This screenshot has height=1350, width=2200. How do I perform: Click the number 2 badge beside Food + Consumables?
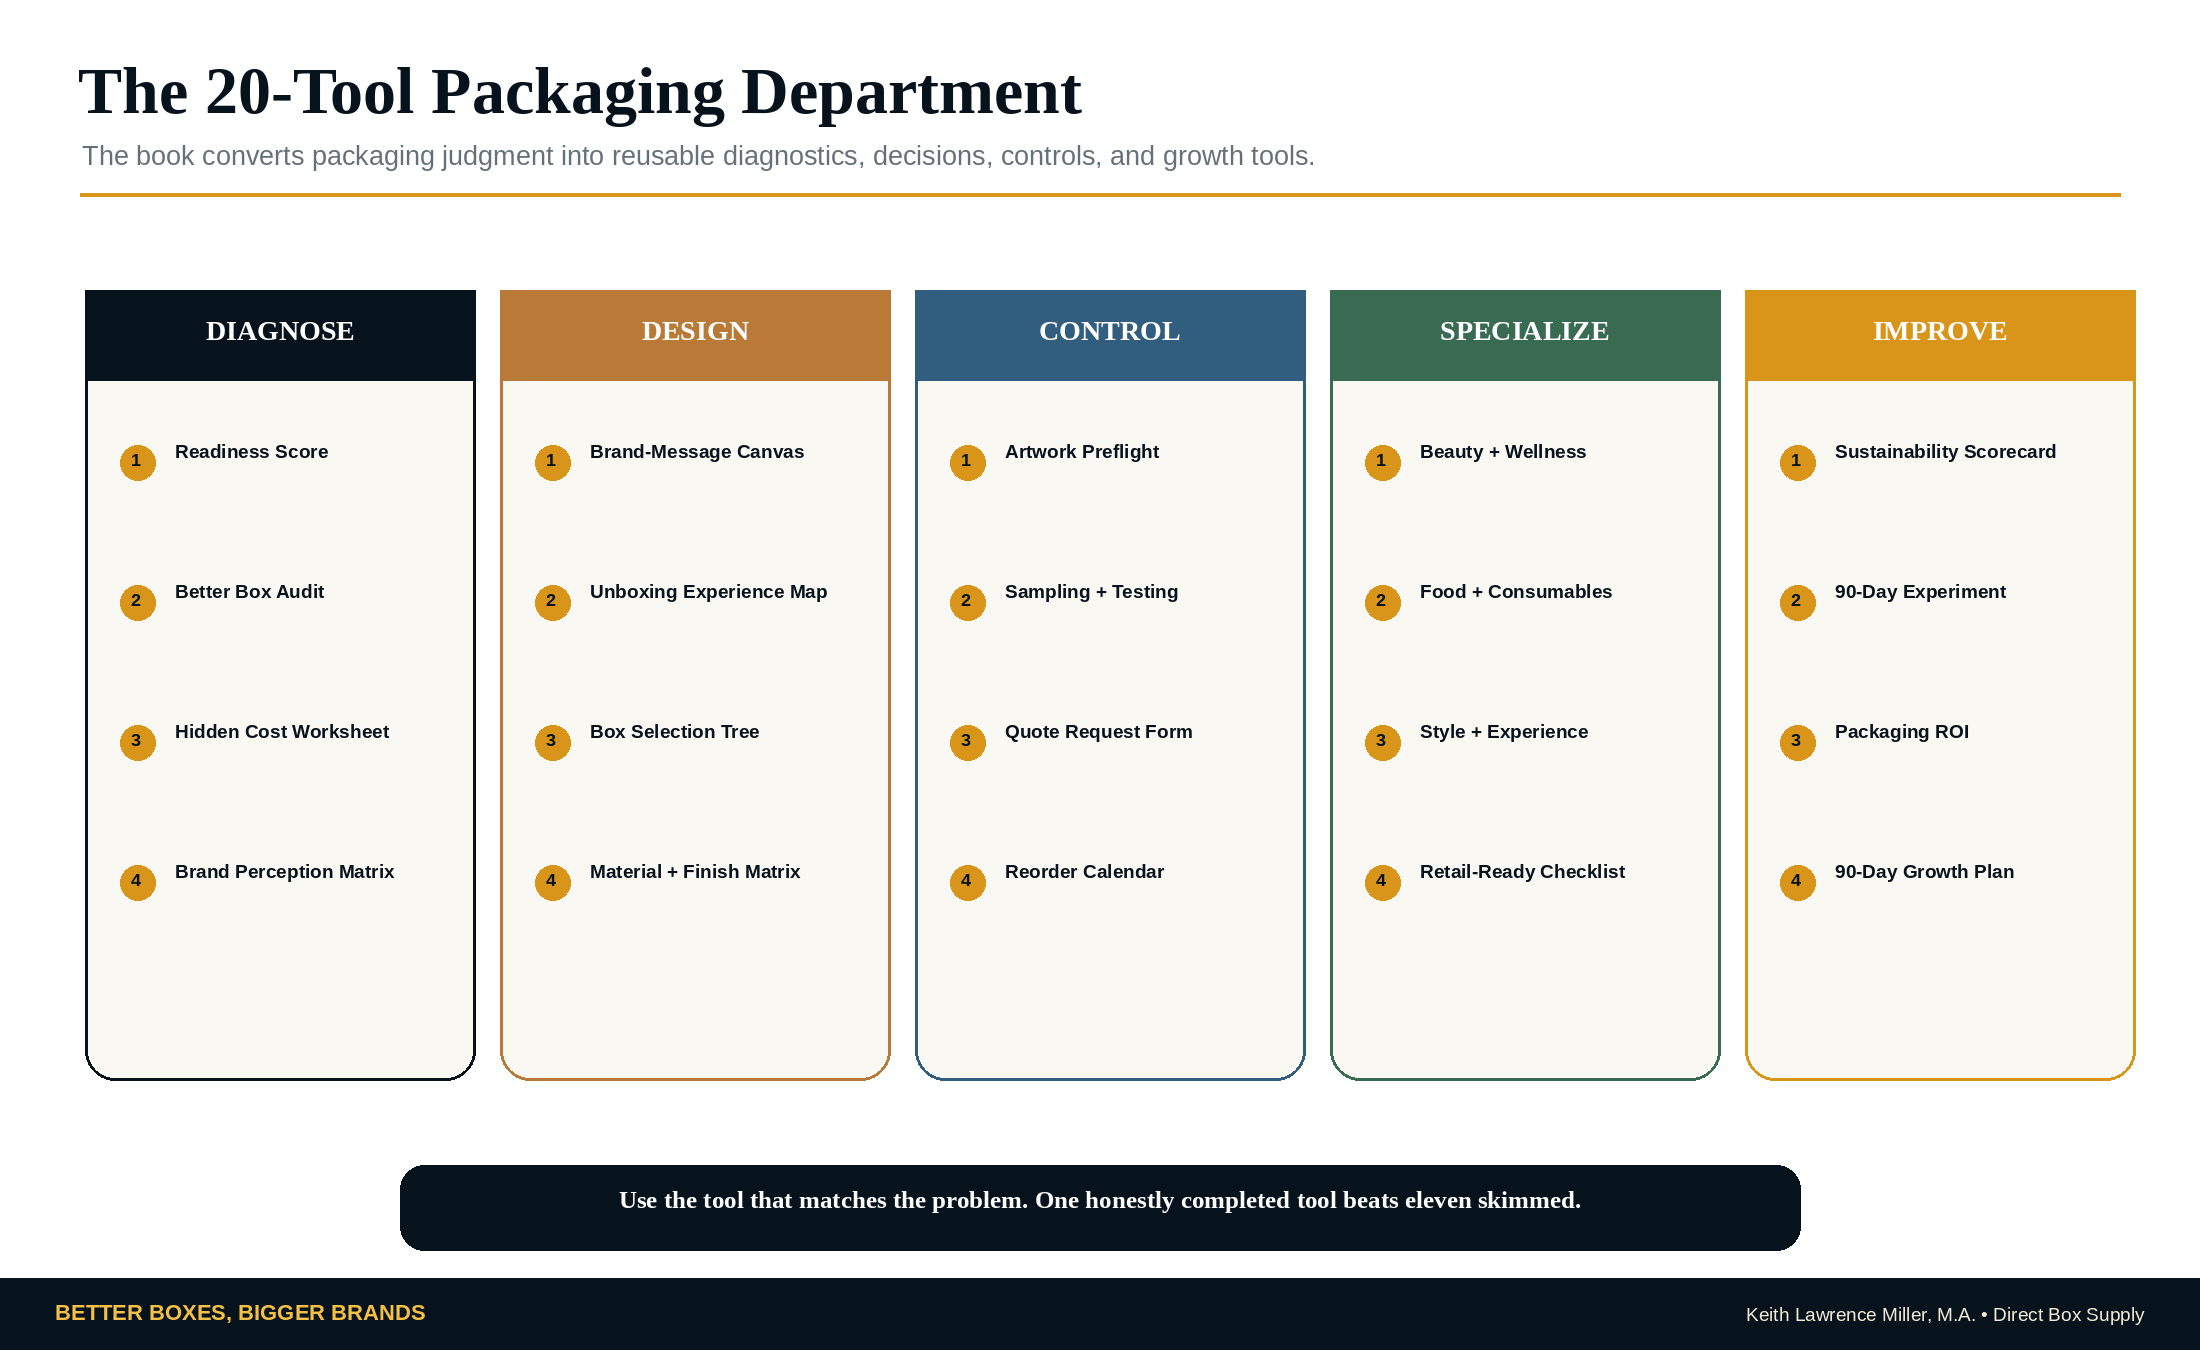point(1383,602)
